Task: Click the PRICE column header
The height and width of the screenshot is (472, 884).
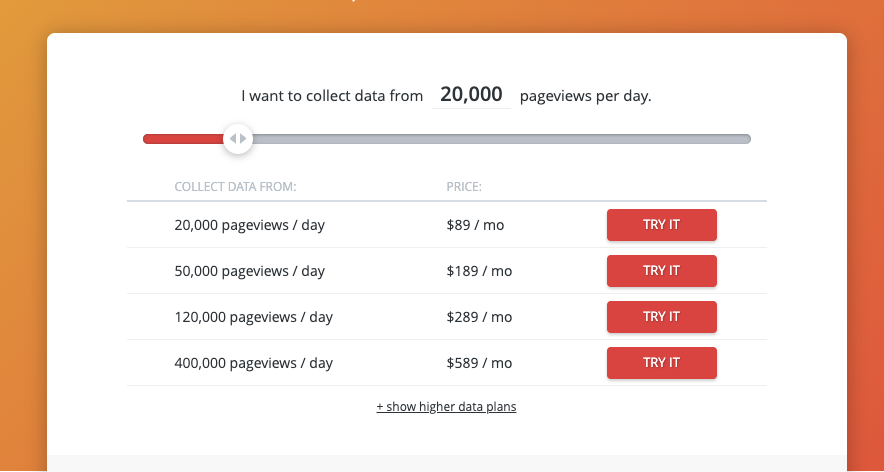Action: (464, 187)
